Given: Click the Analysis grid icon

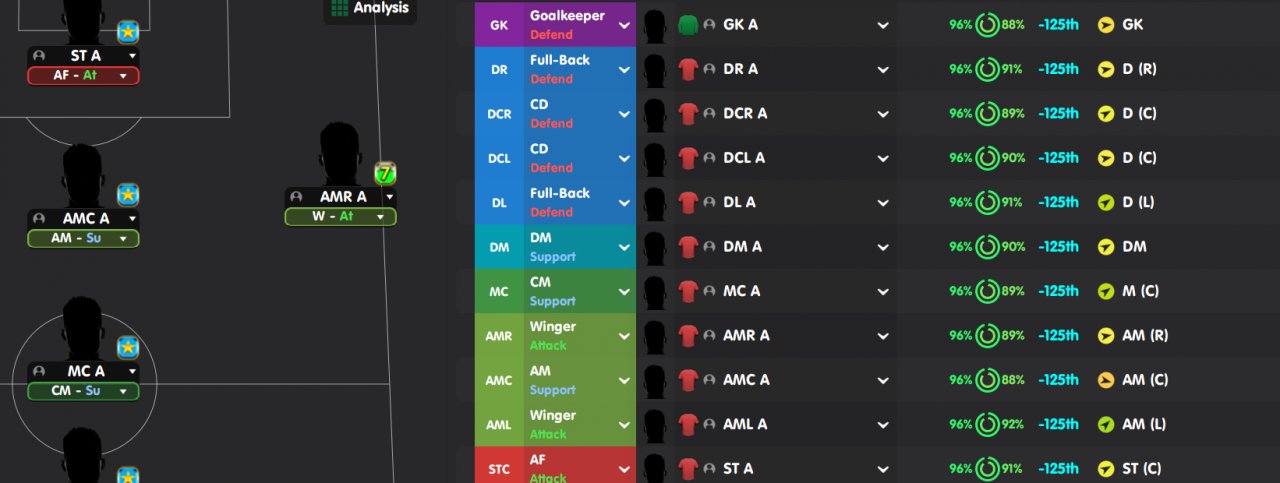Looking at the screenshot, I should click(x=339, y=8).
